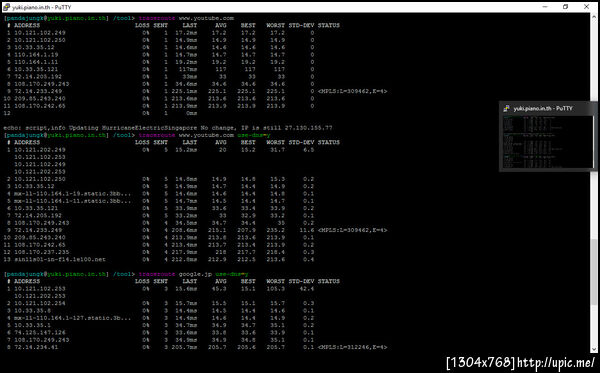Click address '10.121.102.254'
Screen dimensions: 600x373
40,303
